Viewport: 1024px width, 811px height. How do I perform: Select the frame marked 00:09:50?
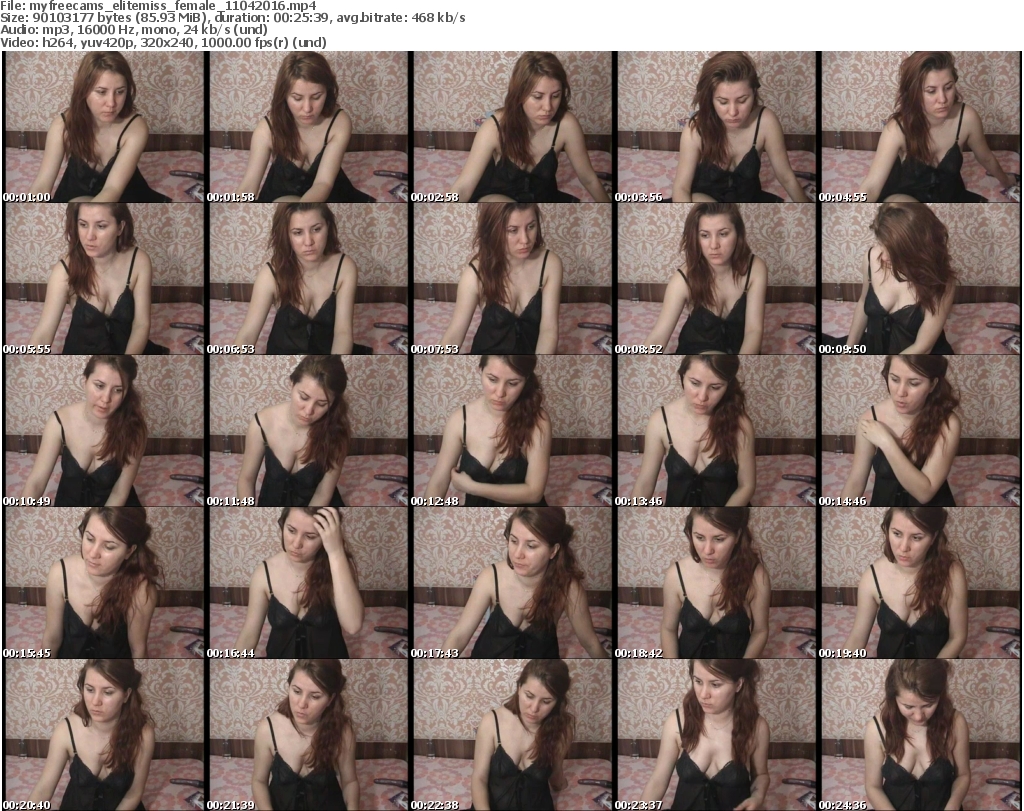point(921,279)
